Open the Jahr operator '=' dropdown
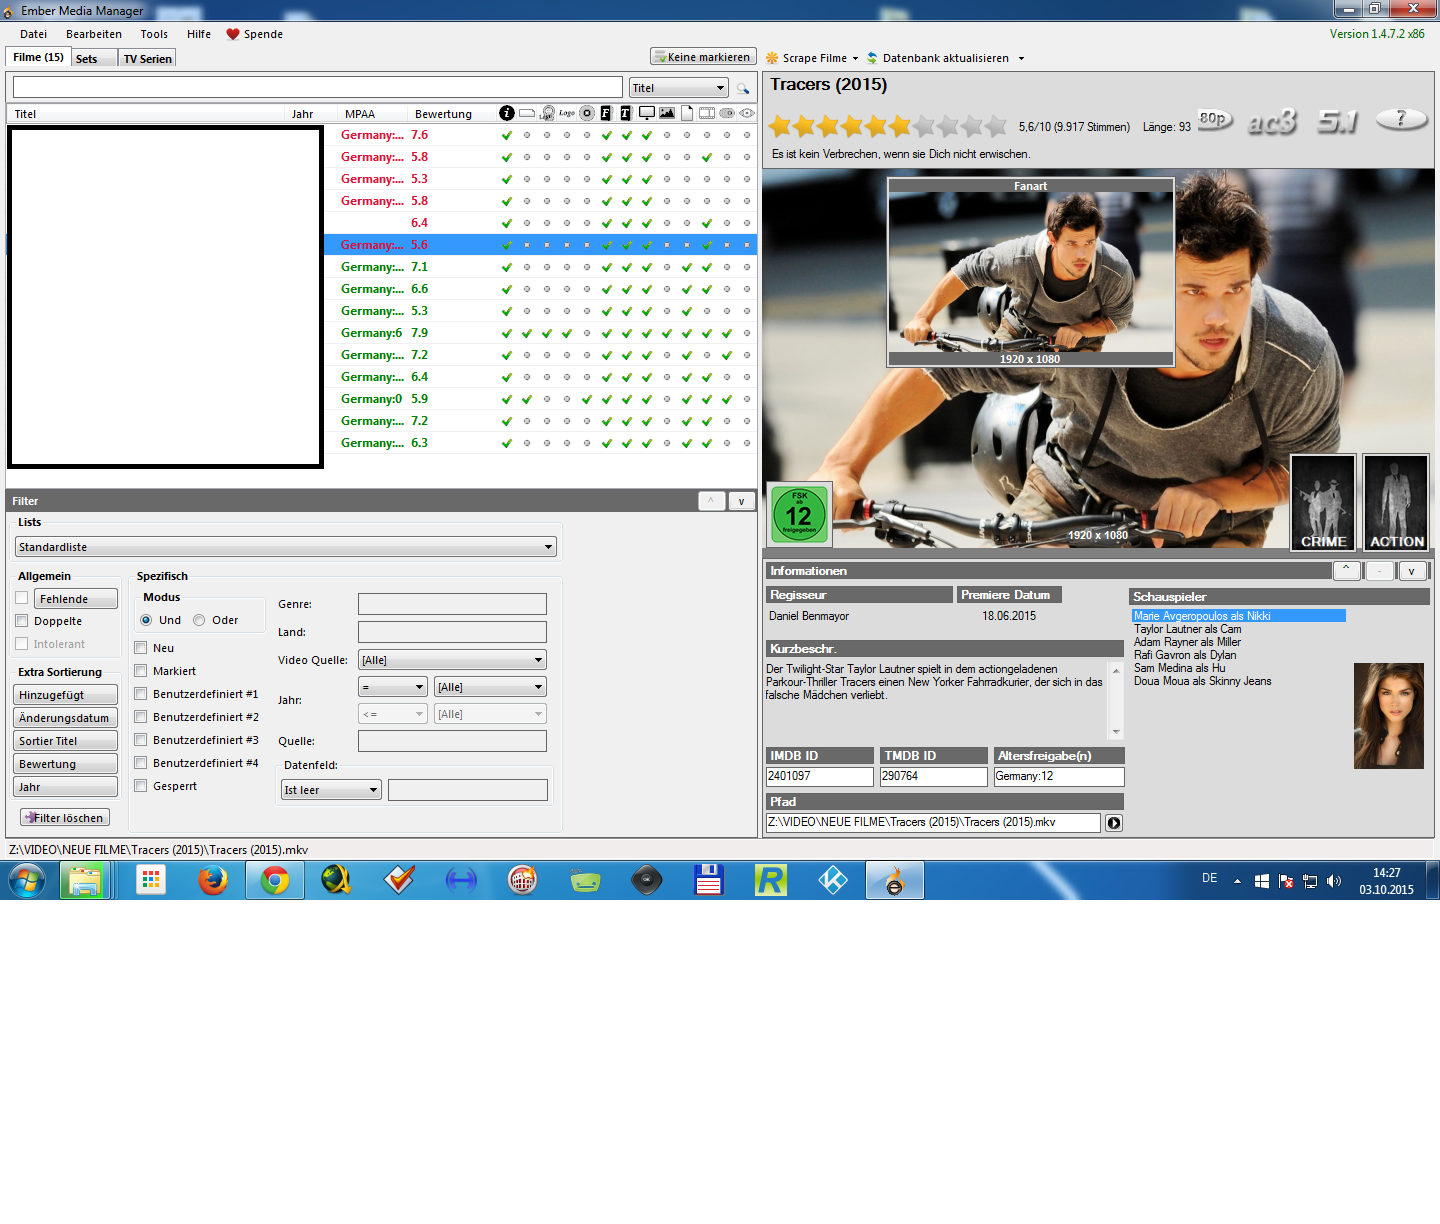This screenshot has height=1224, width=1440. (393, 687)
